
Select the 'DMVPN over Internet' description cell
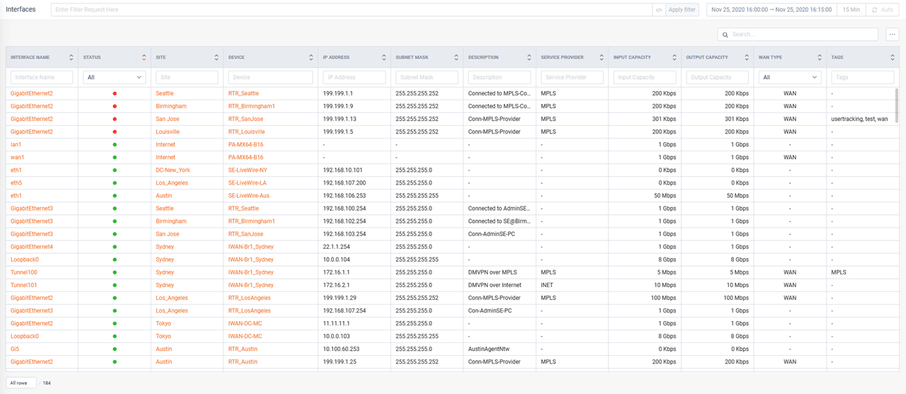coord(495,285)
